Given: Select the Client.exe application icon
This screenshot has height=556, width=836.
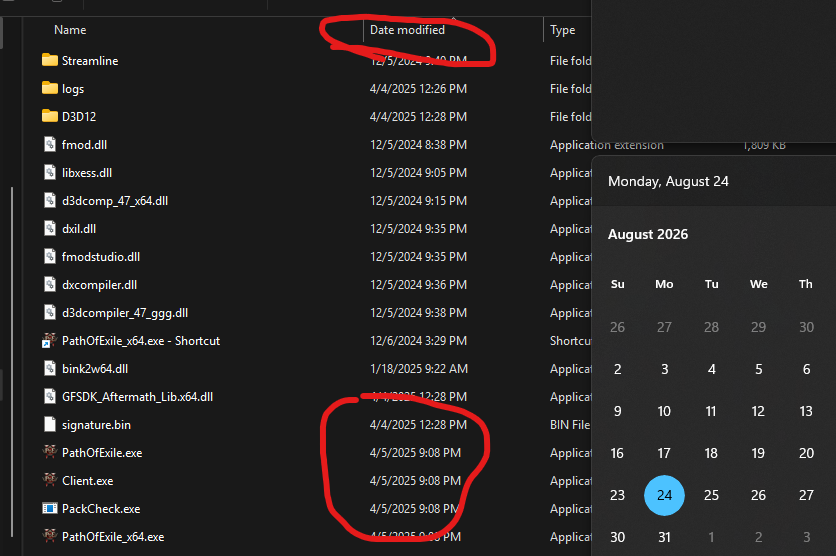Looking at the screenshot, I should (x=50, y=480).
